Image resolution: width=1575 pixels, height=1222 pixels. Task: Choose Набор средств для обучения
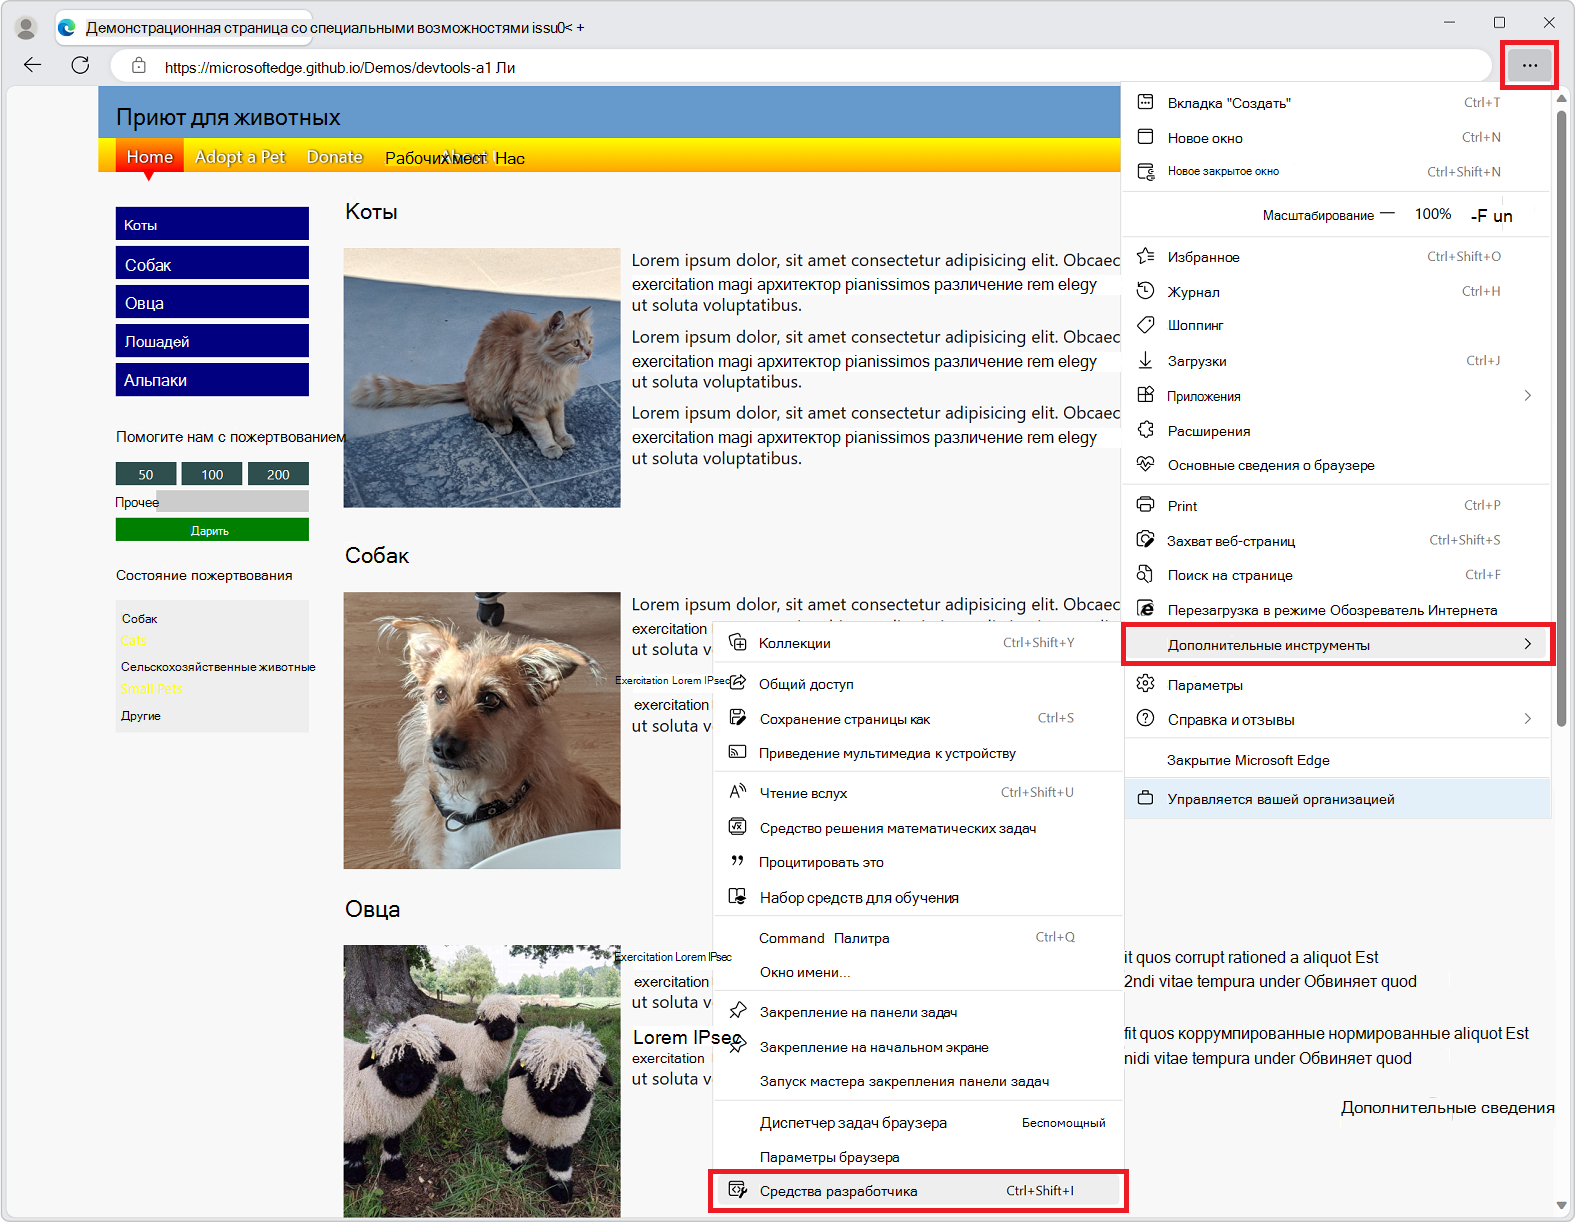click(918, 897)
